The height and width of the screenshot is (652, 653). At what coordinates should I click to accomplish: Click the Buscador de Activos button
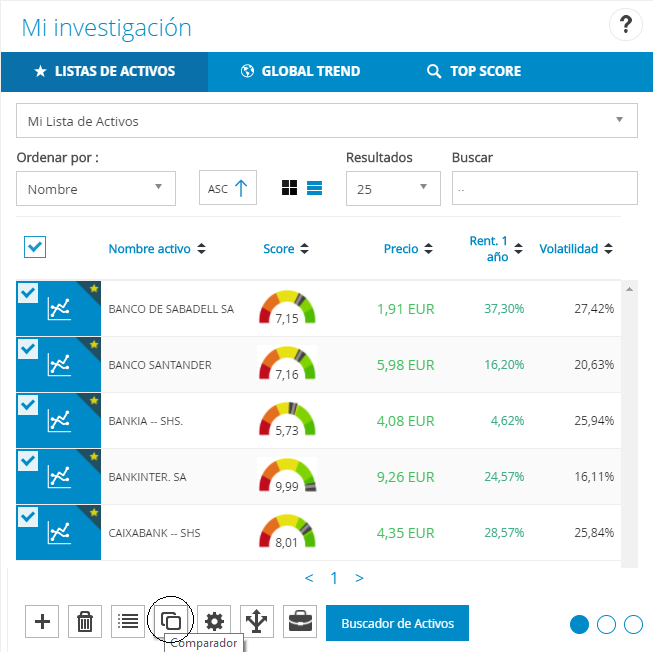point(397,623)
